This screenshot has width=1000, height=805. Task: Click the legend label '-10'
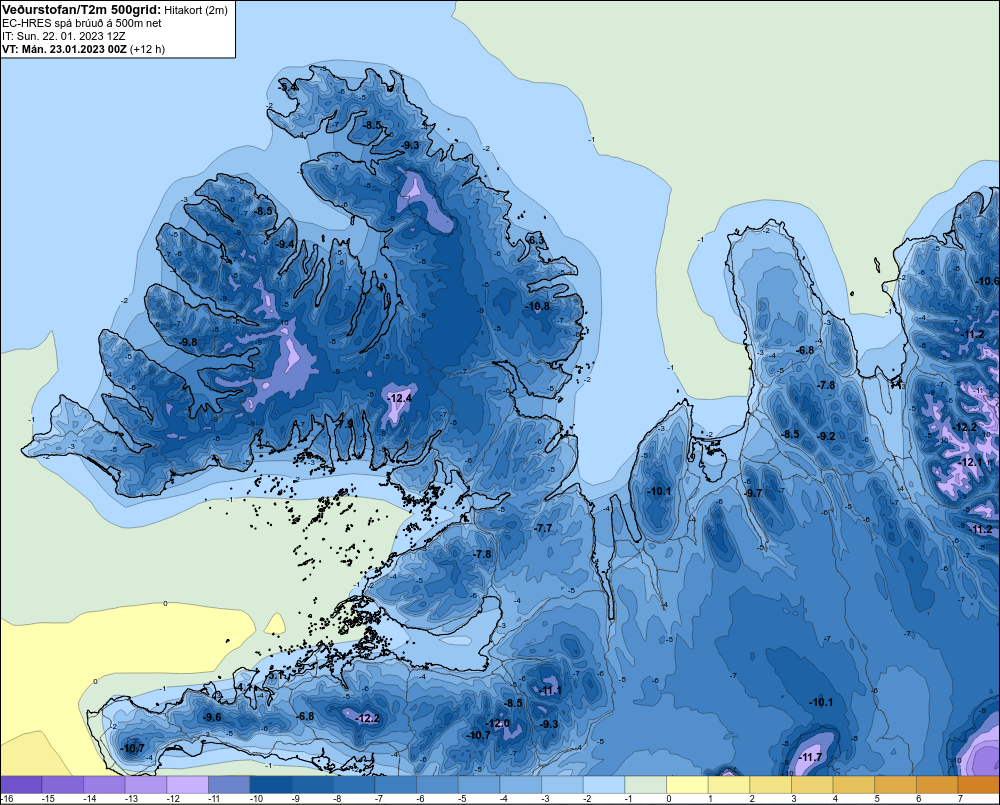(x=256, y=799)
